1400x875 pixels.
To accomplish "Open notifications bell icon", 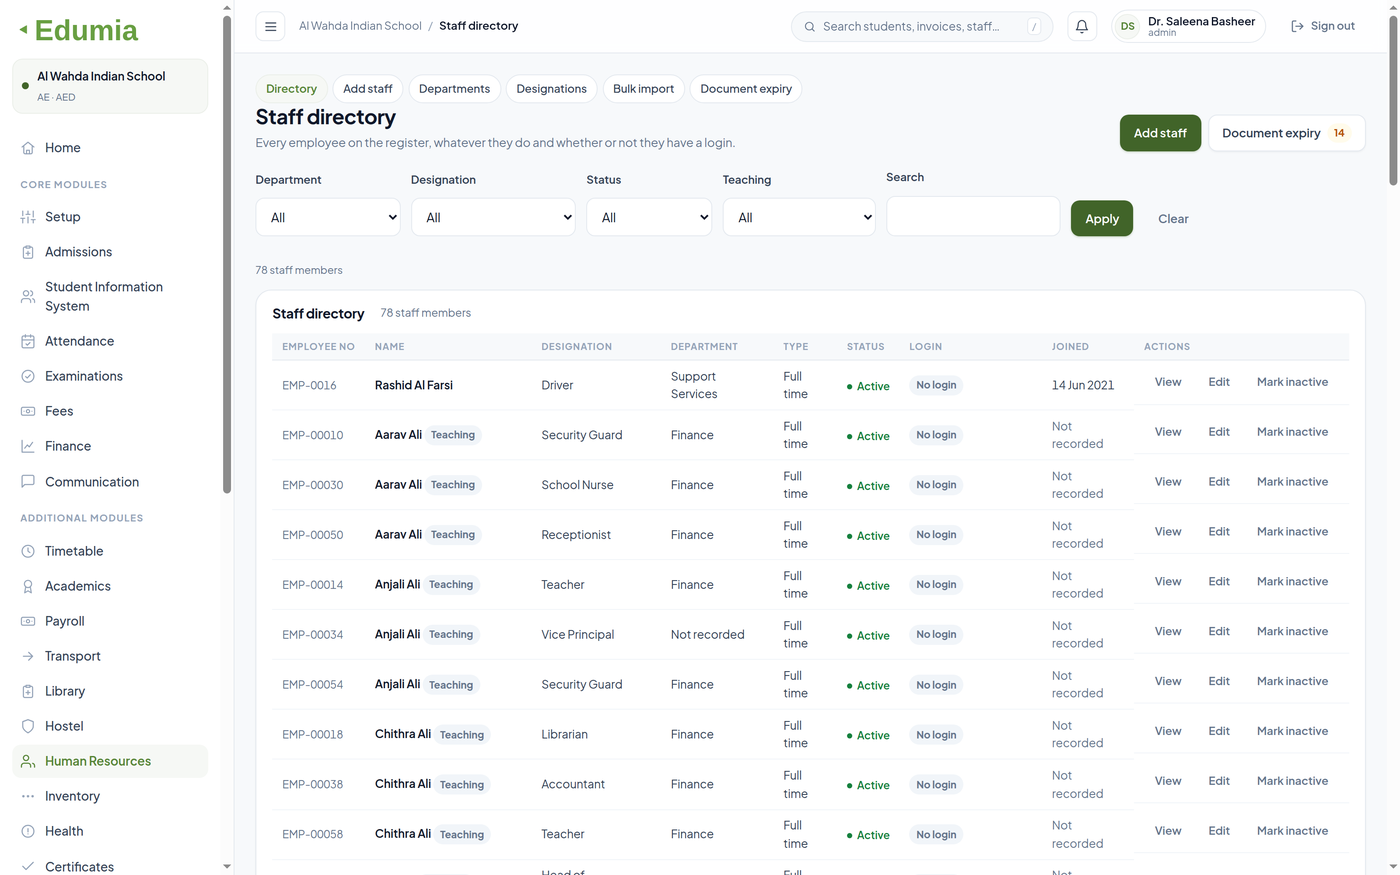I will point(1082,26).
